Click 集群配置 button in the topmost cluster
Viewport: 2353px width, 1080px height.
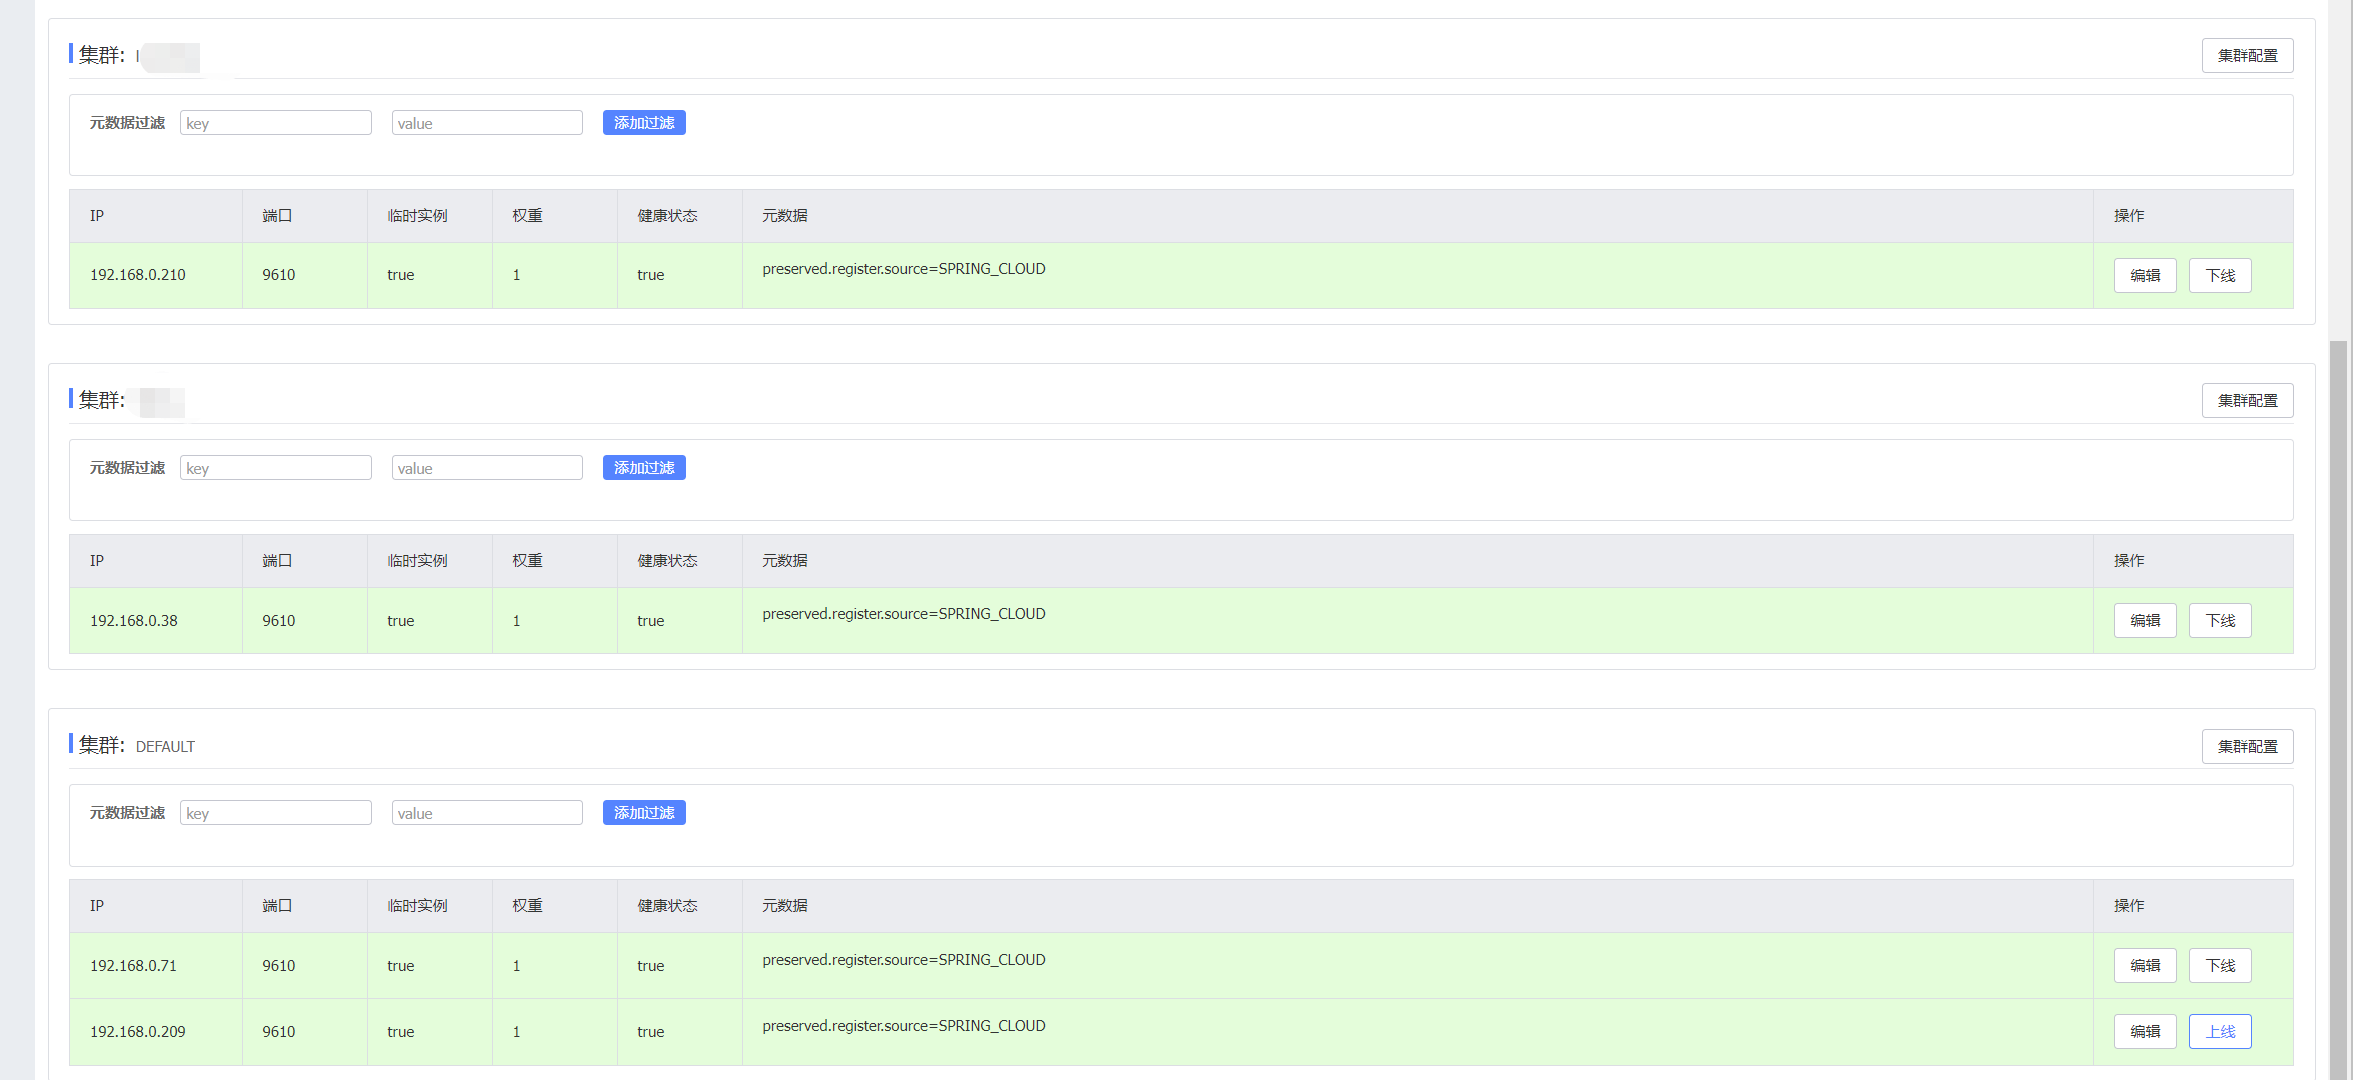2246,55
